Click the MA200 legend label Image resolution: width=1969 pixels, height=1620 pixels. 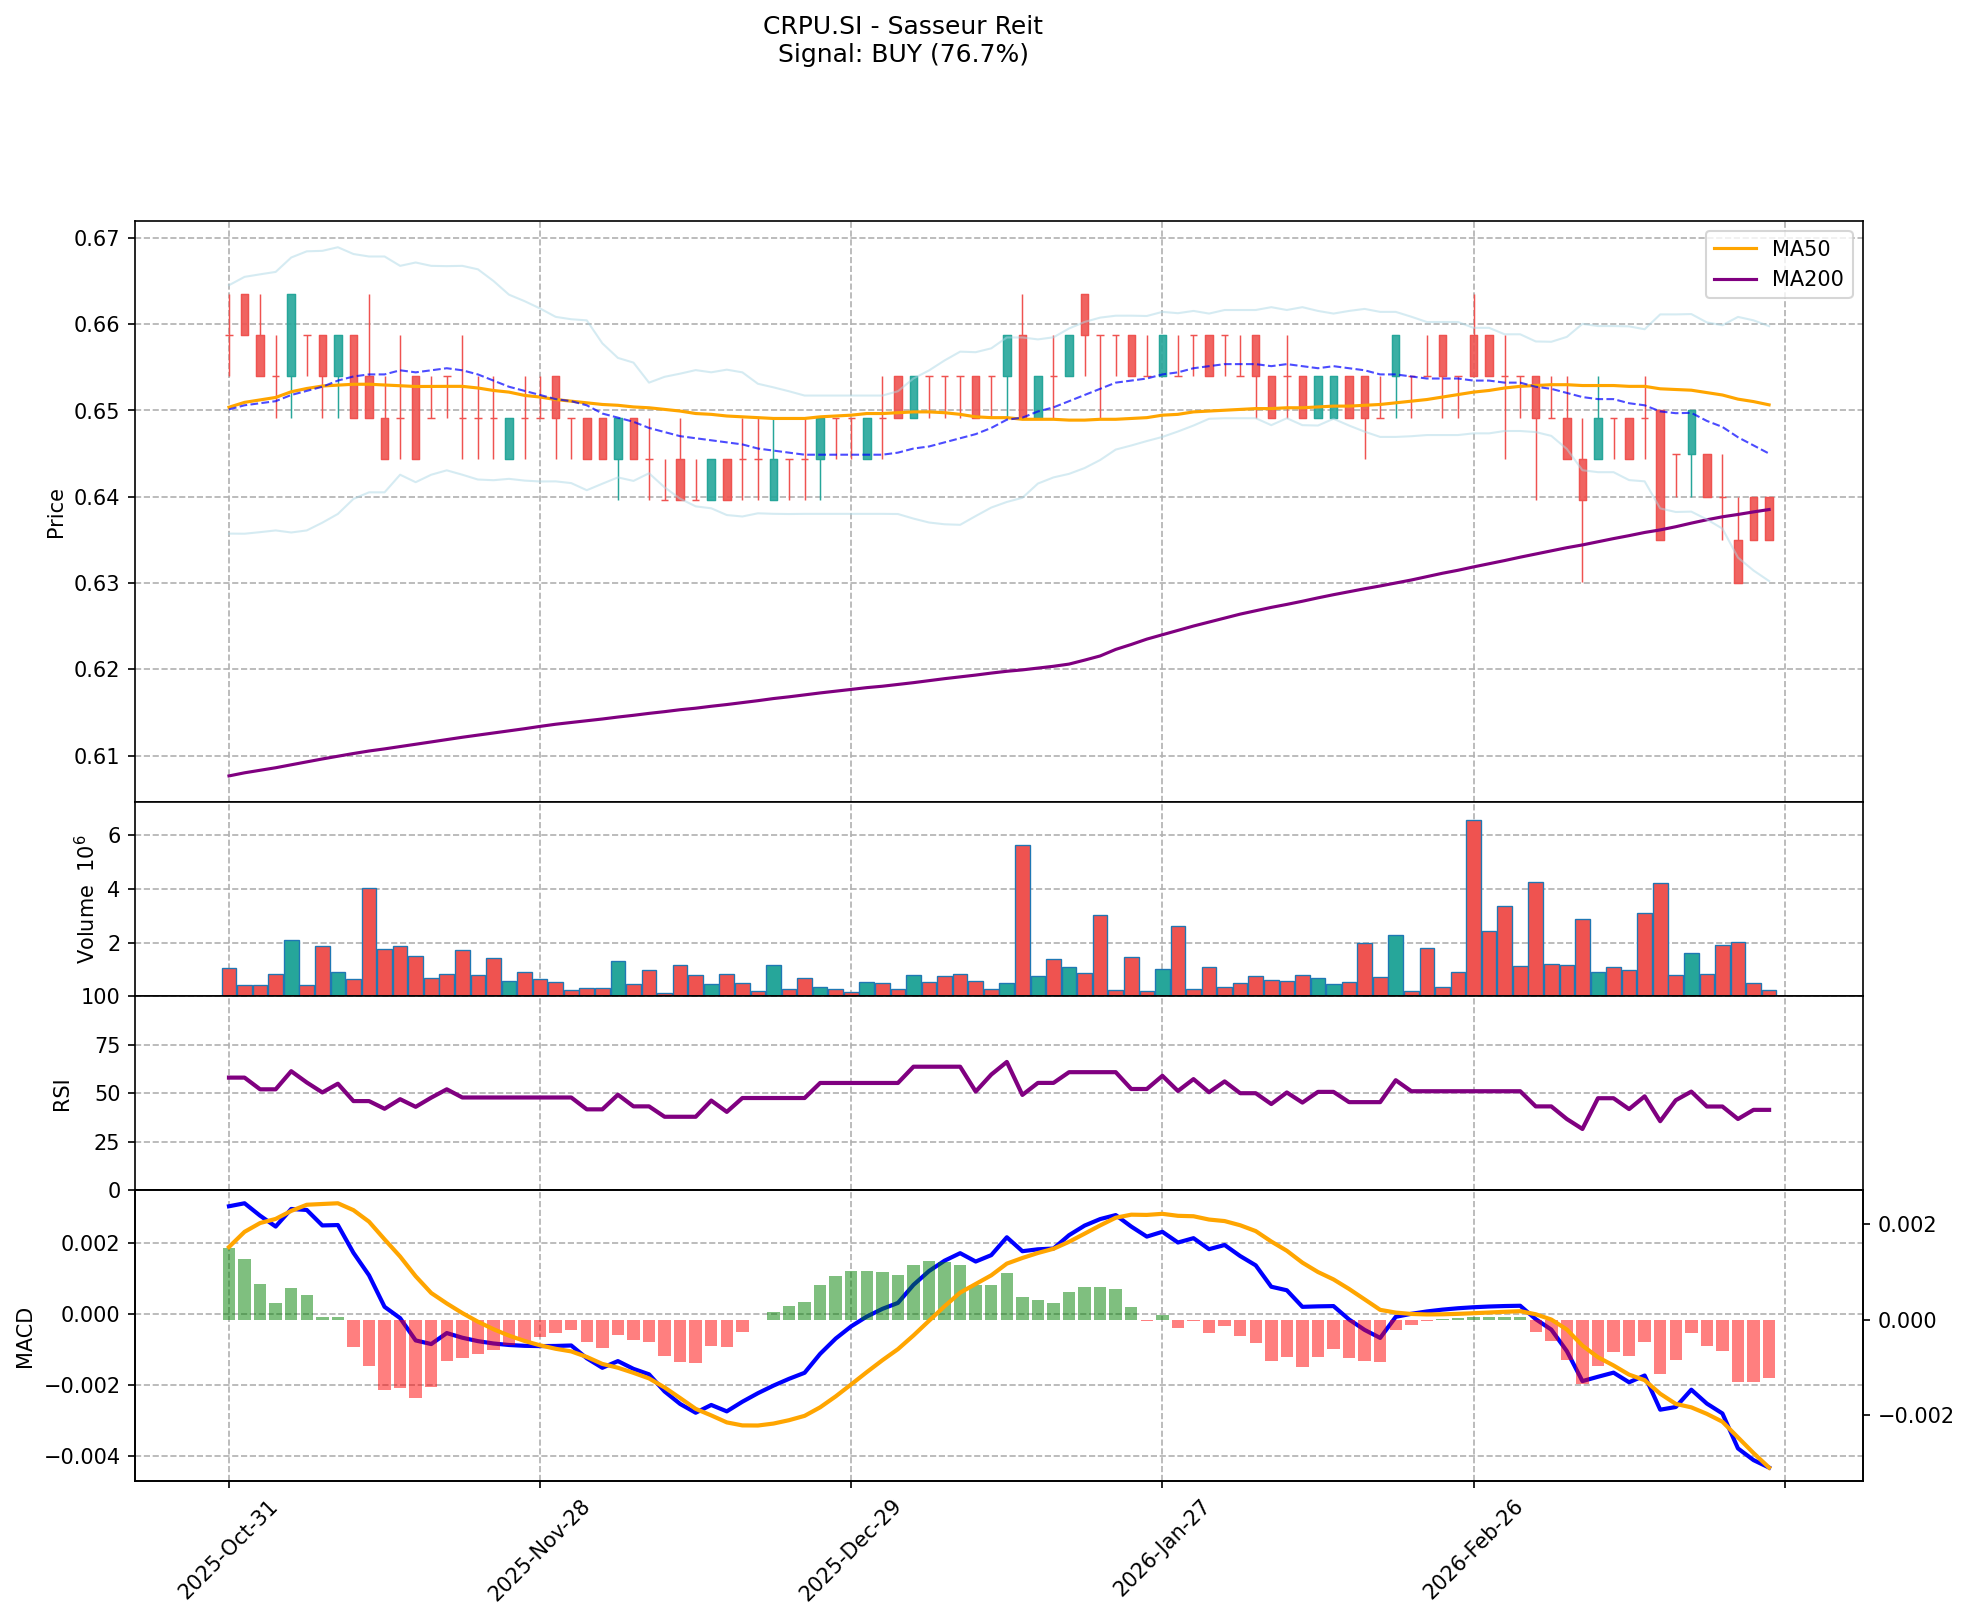point(1806,279)
